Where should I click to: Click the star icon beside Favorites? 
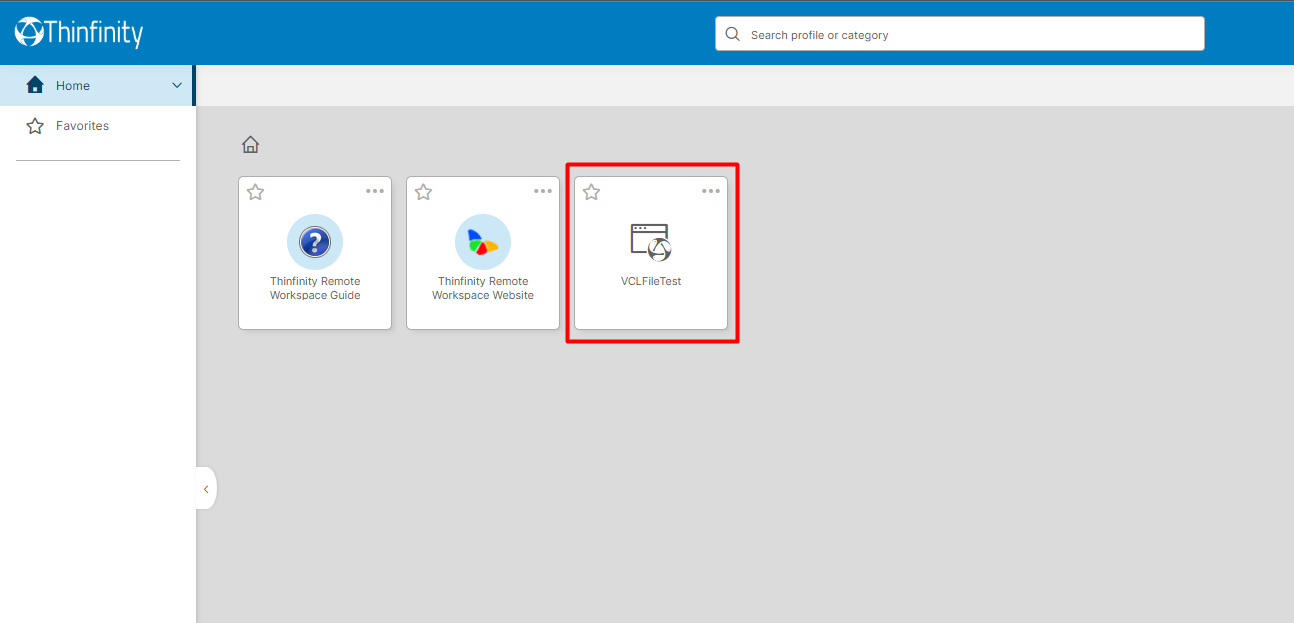coord(35,126)
